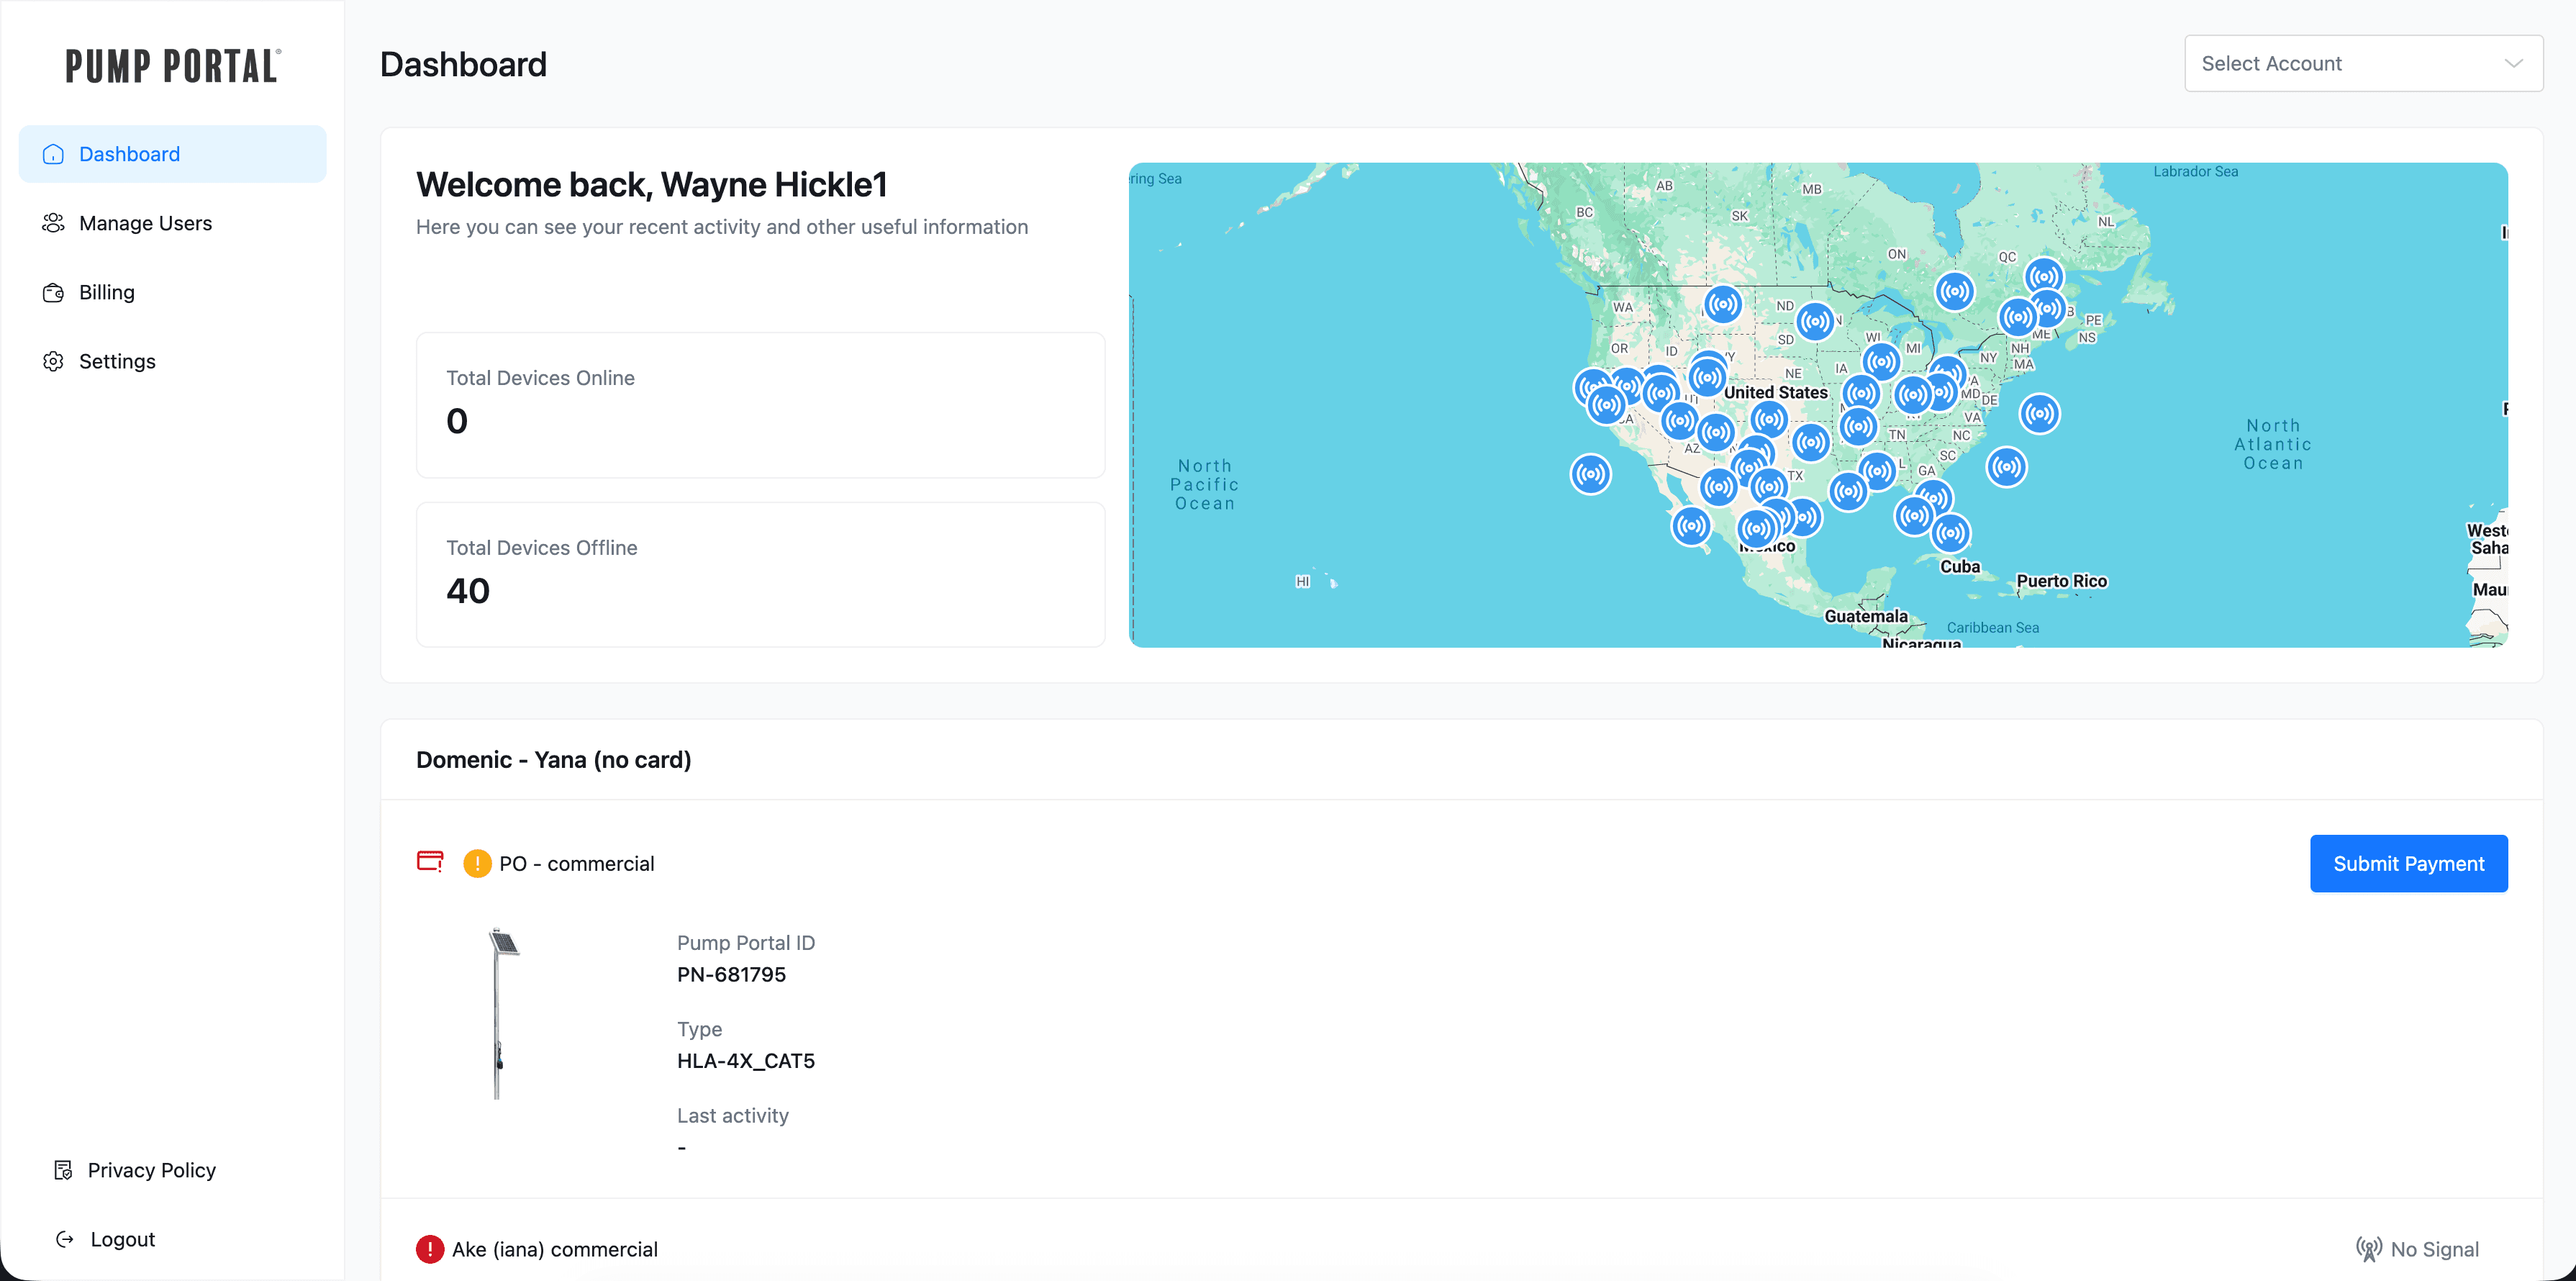Click Pump Portal ID PN-681795
This screenshot has height=1281, width=2576.
[731, 974]
